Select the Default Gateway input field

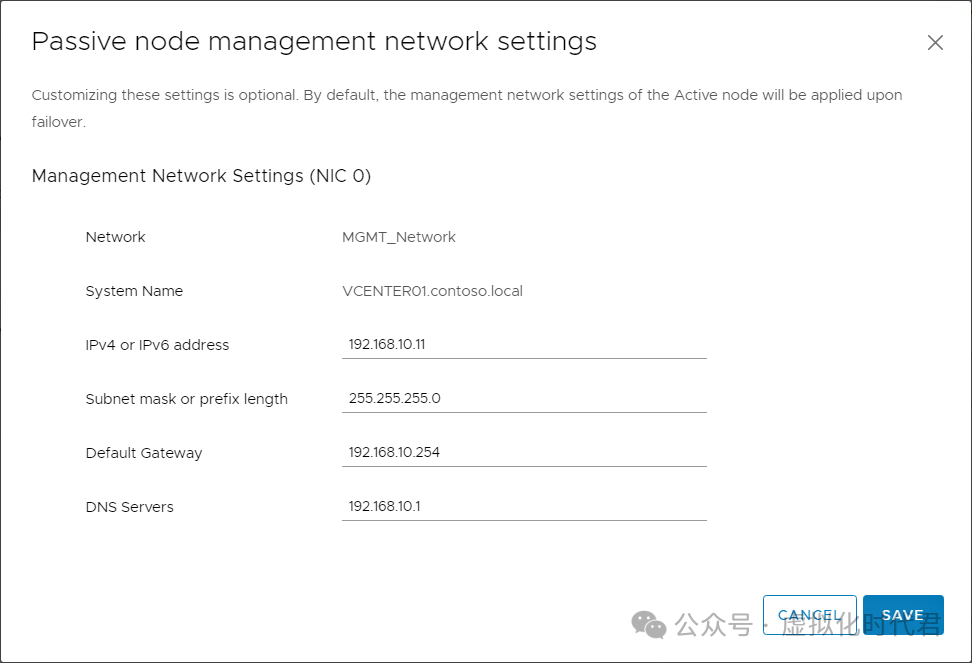(x=523, y=452)
